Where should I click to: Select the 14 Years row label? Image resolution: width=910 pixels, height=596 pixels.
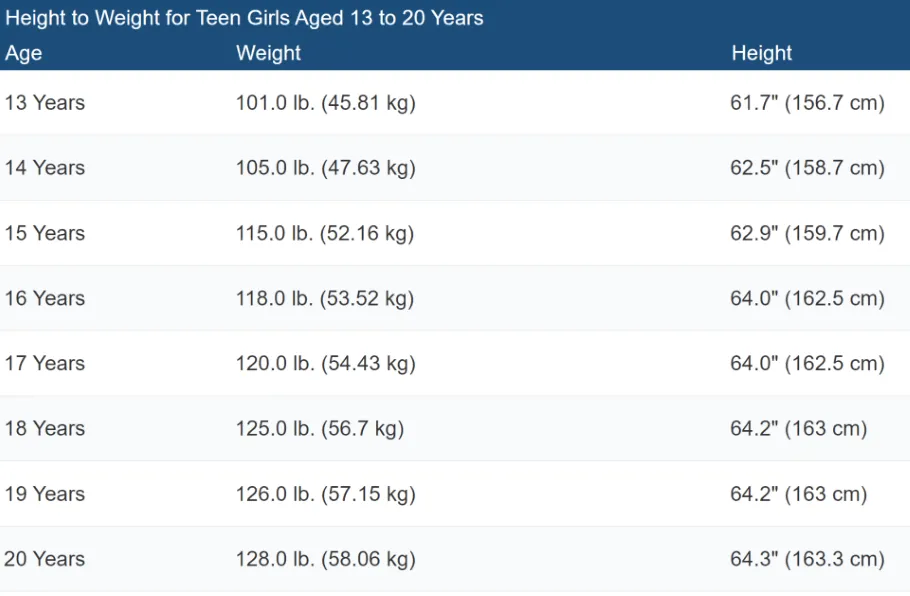45,168
